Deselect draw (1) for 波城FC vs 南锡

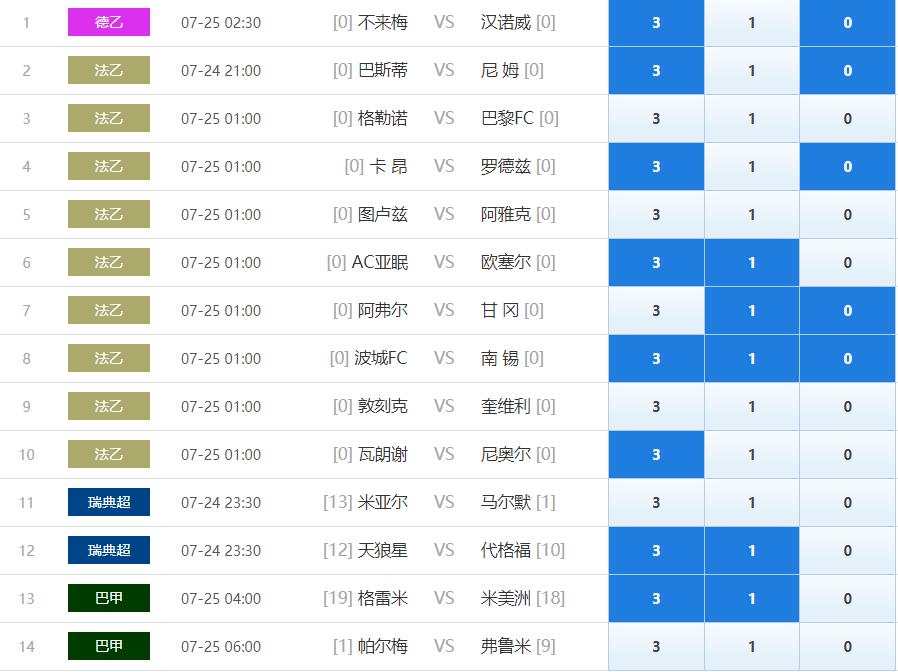[x=751, y=359]
